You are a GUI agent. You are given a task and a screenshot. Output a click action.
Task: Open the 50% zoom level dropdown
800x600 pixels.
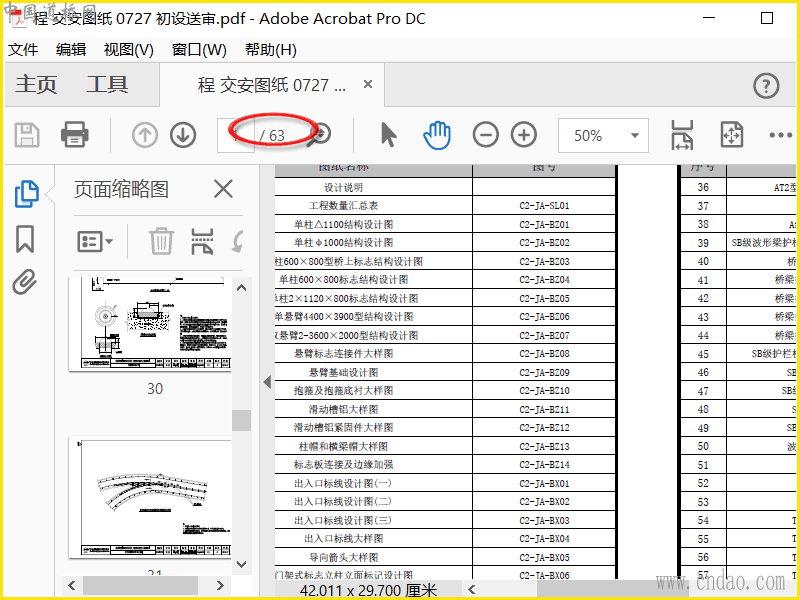(603, 136)
